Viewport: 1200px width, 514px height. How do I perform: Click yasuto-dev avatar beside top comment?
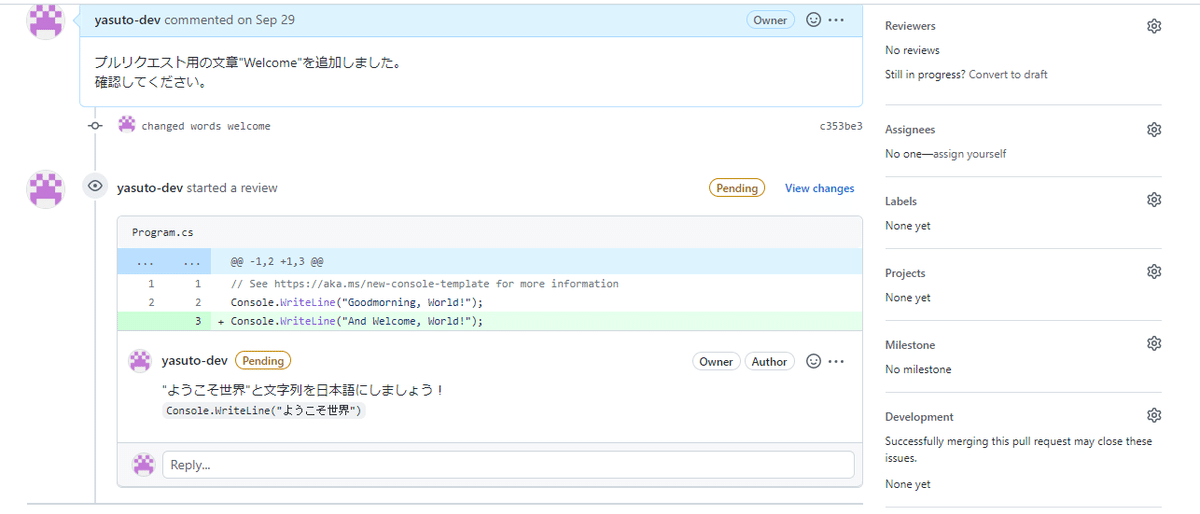(x=45, y=21)
